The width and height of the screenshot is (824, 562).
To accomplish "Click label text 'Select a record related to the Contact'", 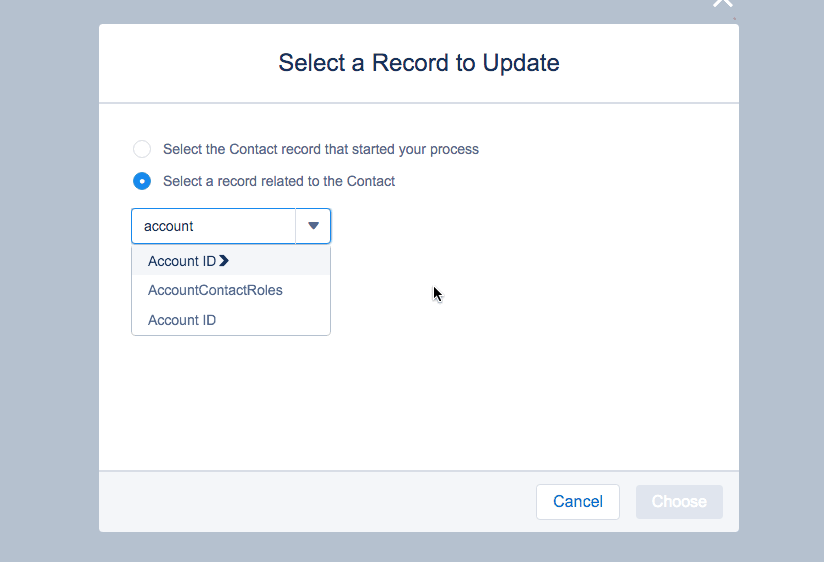I will click(x=278, y=181).
